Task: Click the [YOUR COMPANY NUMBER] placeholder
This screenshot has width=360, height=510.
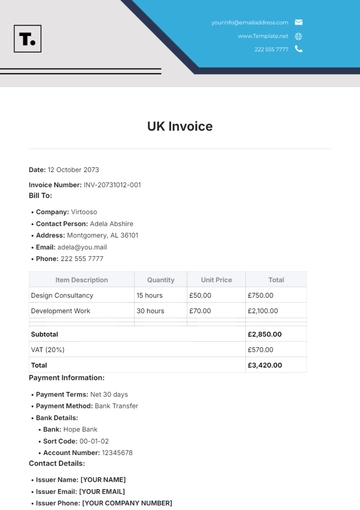Action: pyautogui.click(x=127, y=503)
